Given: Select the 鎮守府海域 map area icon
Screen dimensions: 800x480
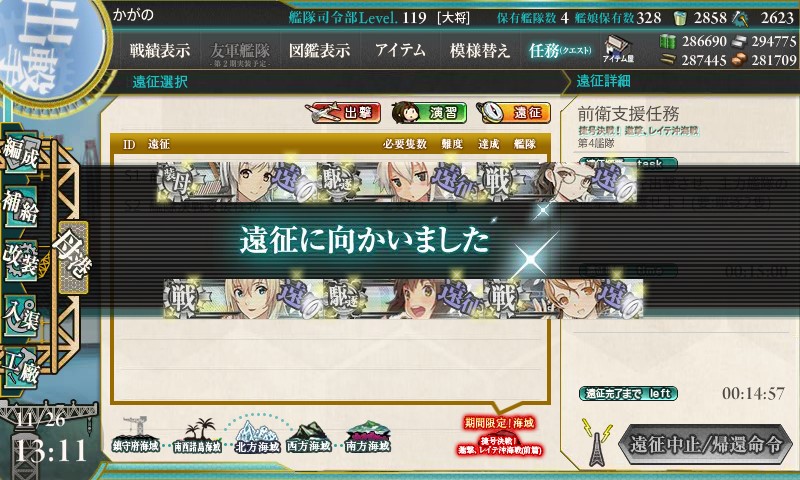Looking at the screenshot, I should point(135,435).
